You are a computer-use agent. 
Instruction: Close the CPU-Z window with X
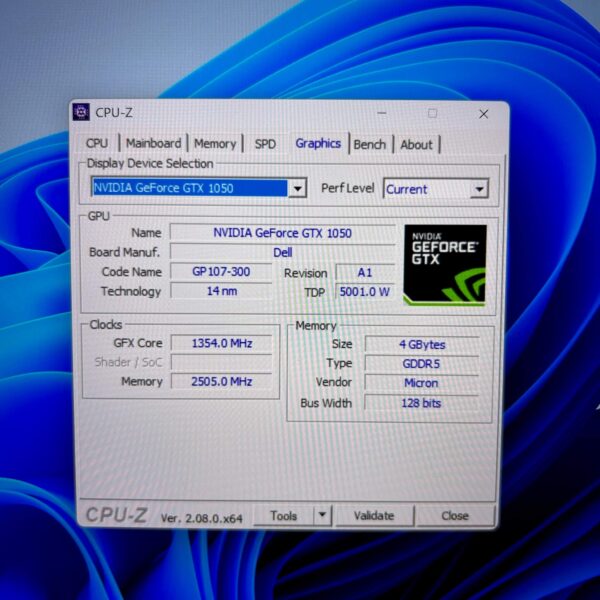484,114
